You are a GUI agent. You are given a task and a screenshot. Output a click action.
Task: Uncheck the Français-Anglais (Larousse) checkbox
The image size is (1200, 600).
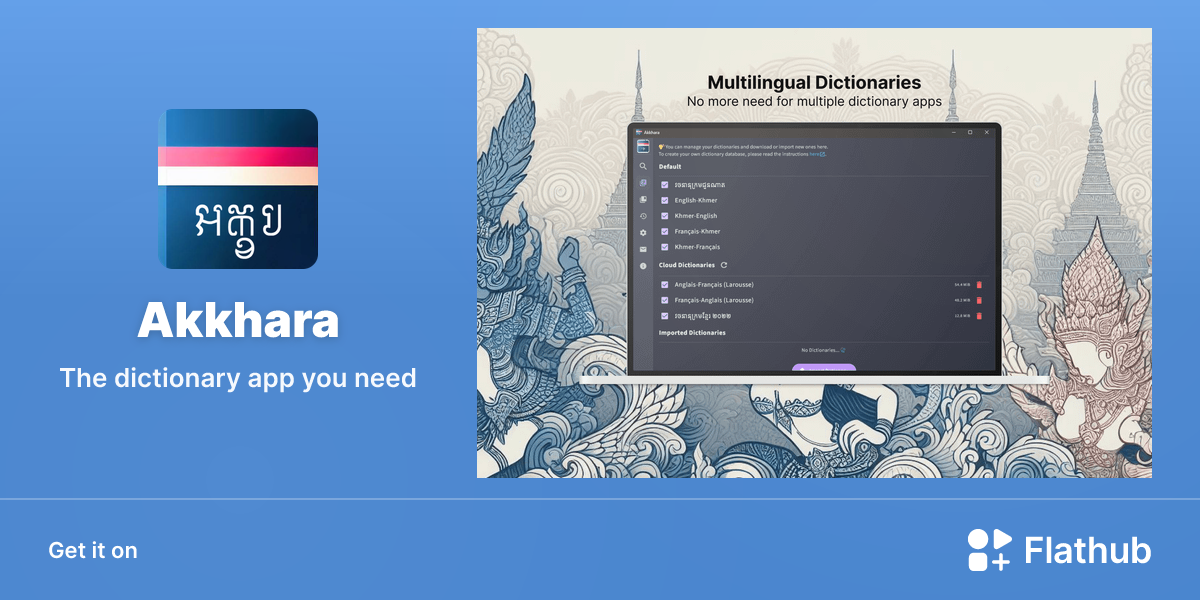click(x=665, y=300)
